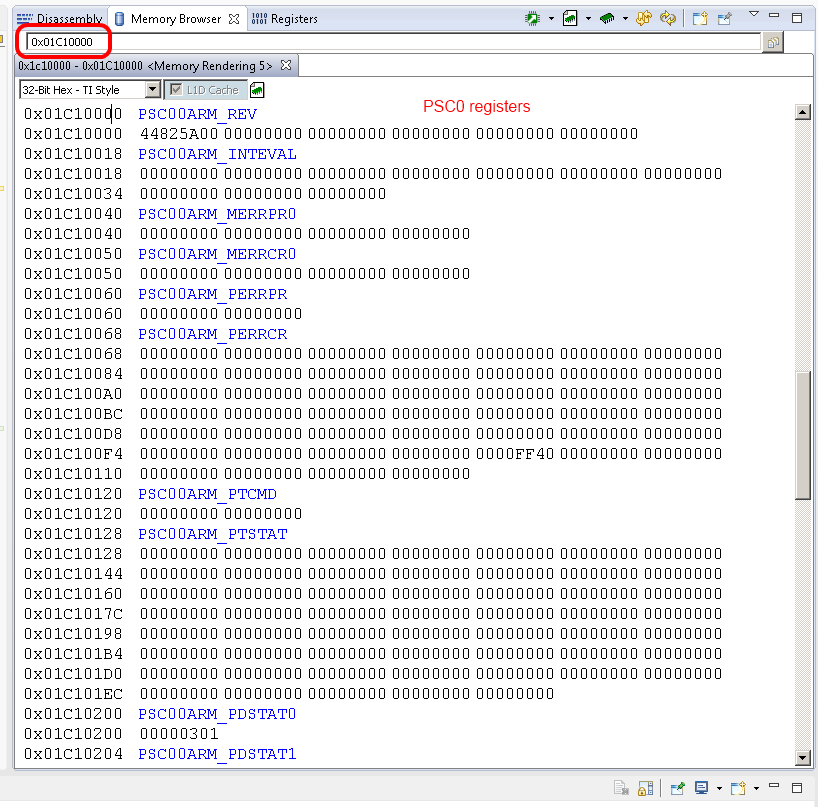Open dropdown next to the CPU chip icon
Image resolution: width=818 pixels, height=807 pixels.
tap(551, 19)
